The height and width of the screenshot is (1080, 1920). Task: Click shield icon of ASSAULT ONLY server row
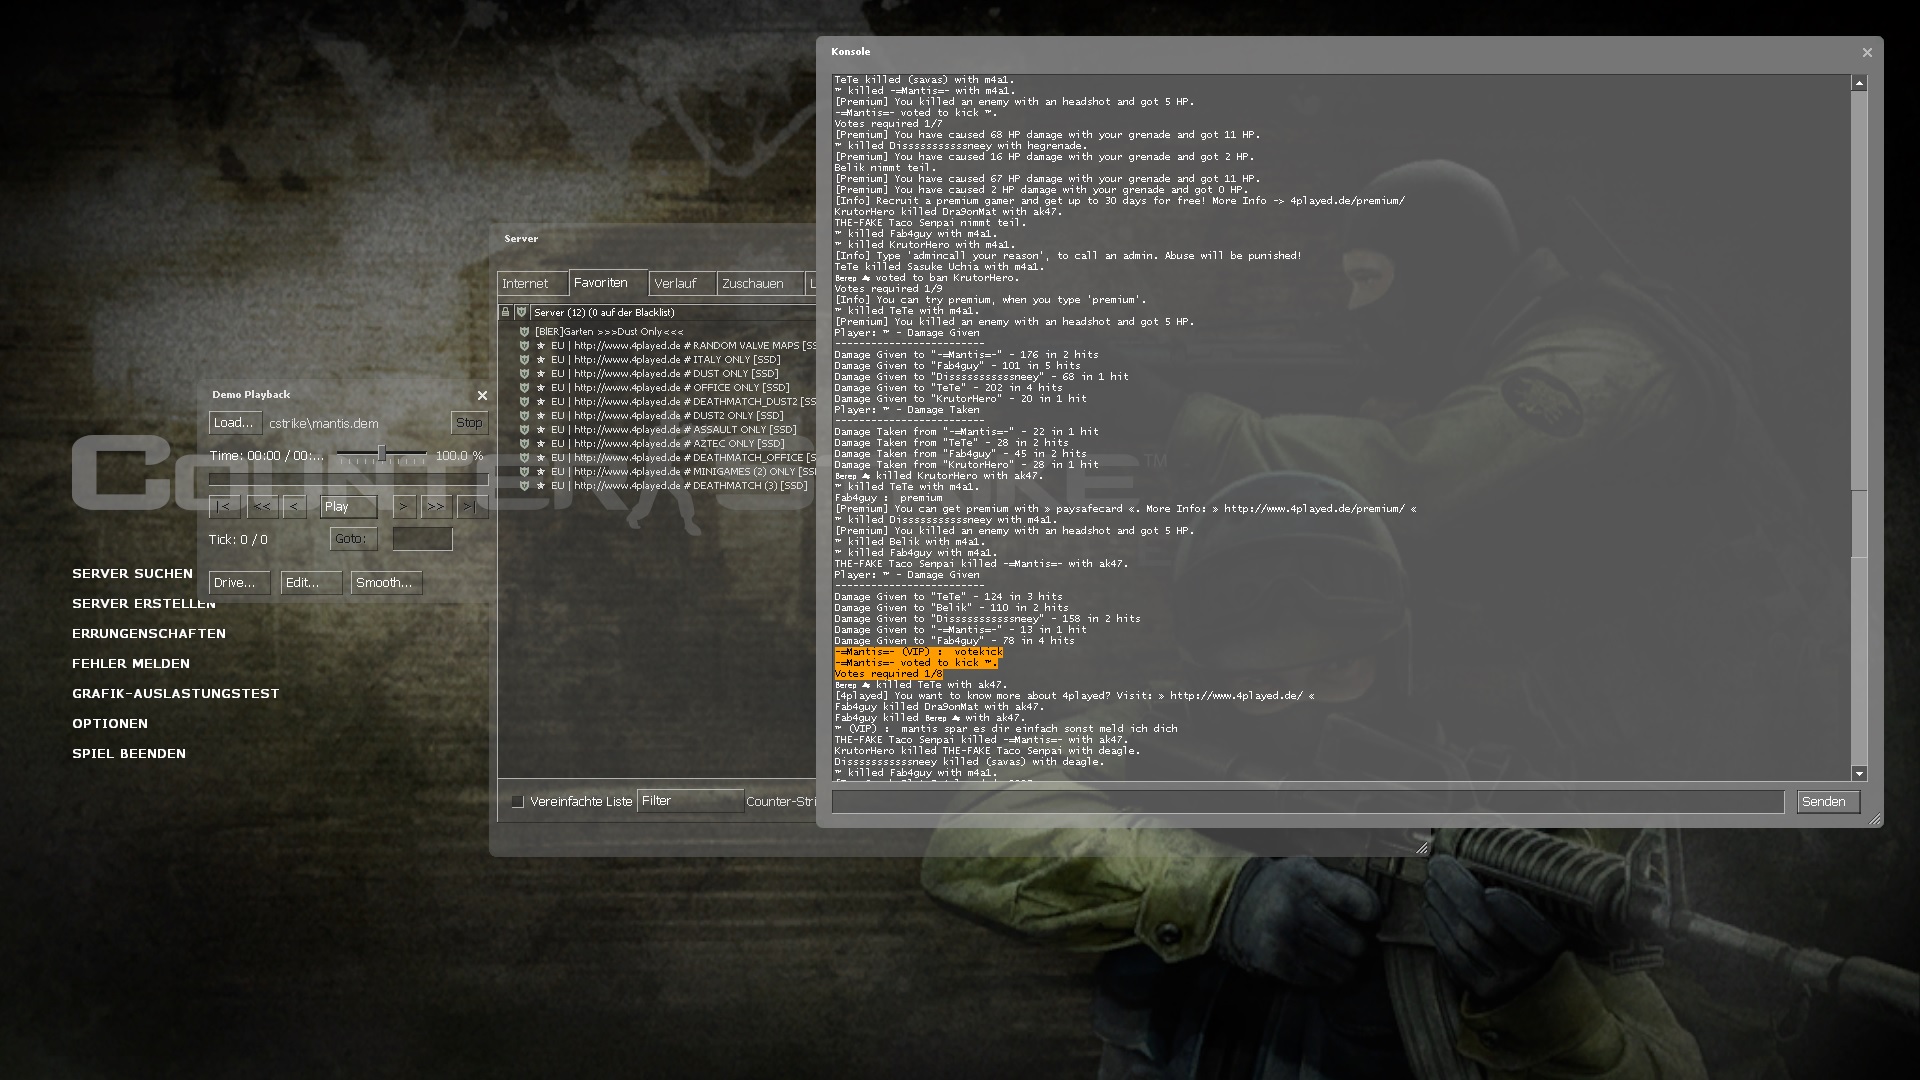[x=524, y=430]
